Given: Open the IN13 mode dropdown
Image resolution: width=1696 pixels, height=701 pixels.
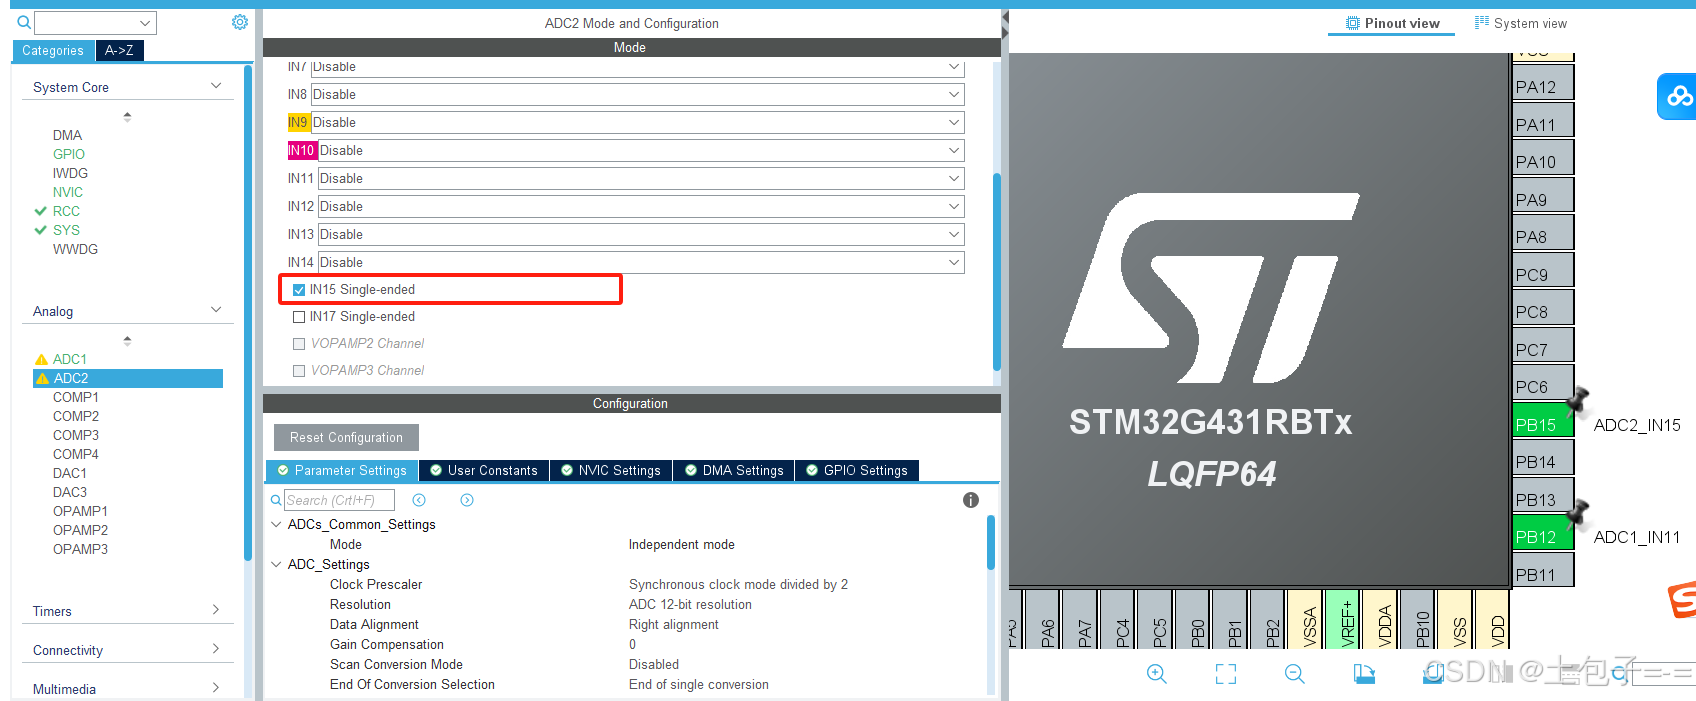Looking at the screenshot, I should coord(641,234).
